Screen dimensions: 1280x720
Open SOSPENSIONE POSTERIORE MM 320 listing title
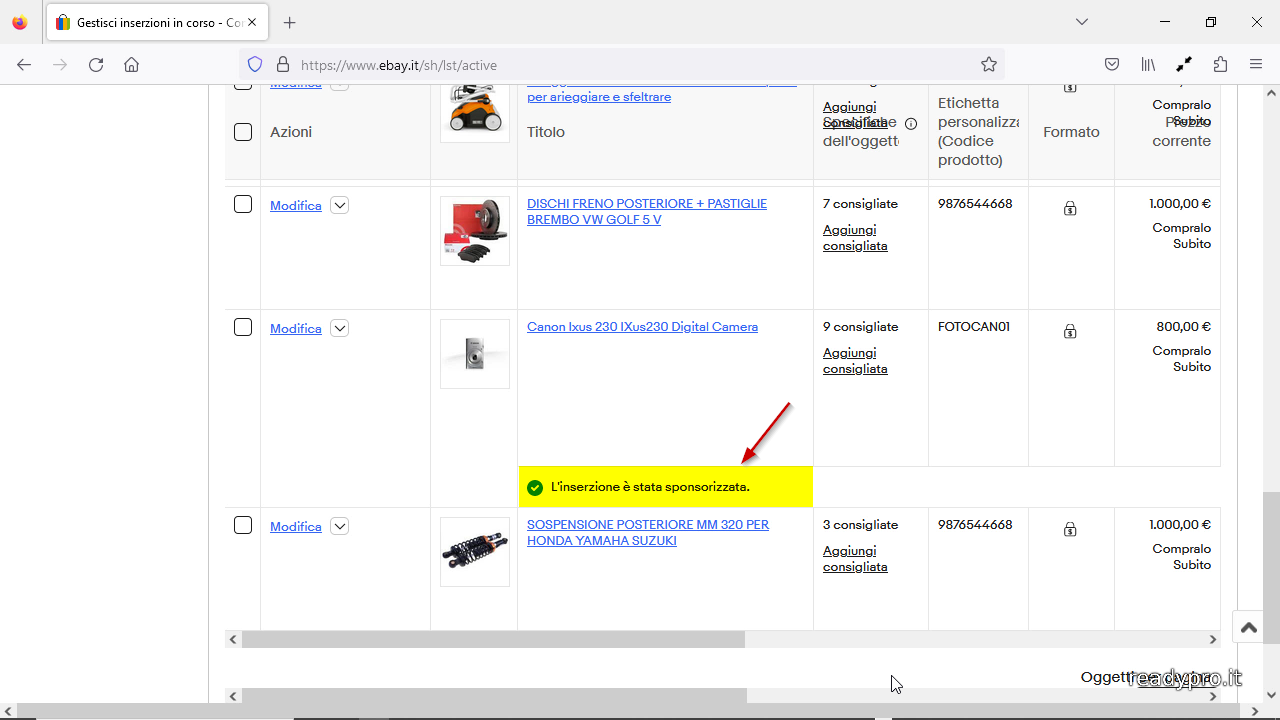[x=648, y=533]
